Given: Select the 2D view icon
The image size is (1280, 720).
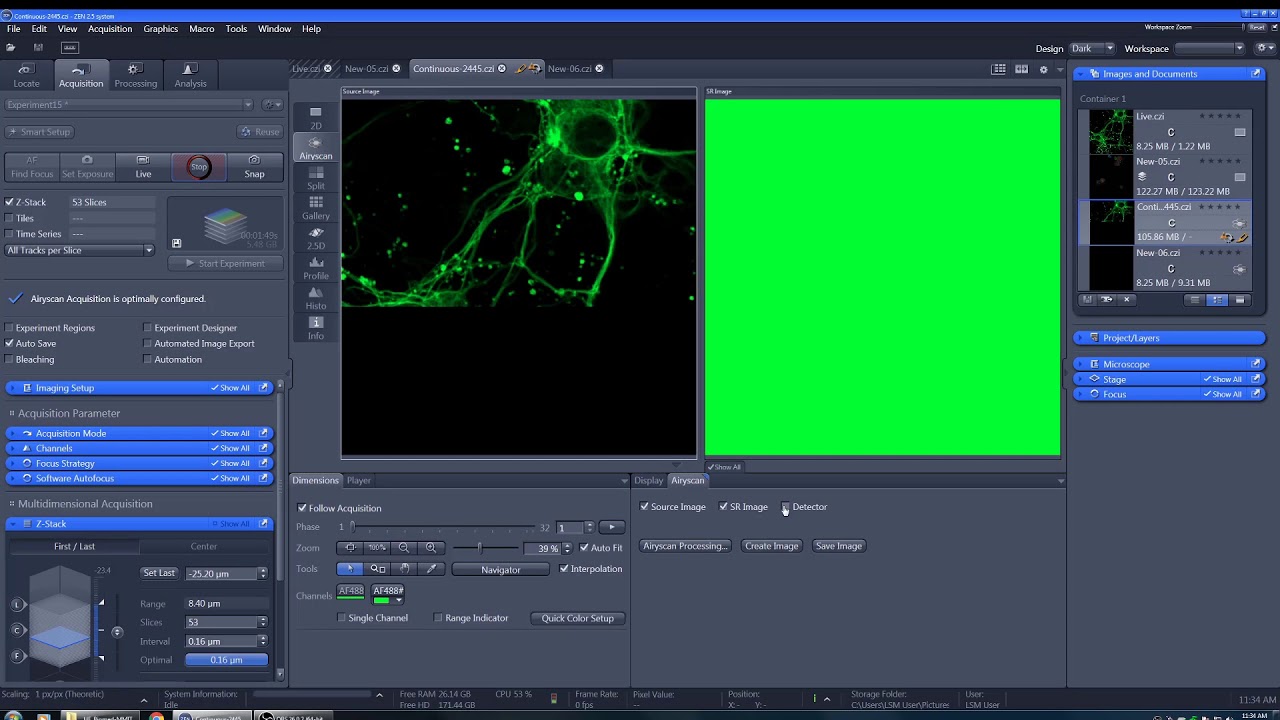Looking at the screenshot, I should click(315, 118).
